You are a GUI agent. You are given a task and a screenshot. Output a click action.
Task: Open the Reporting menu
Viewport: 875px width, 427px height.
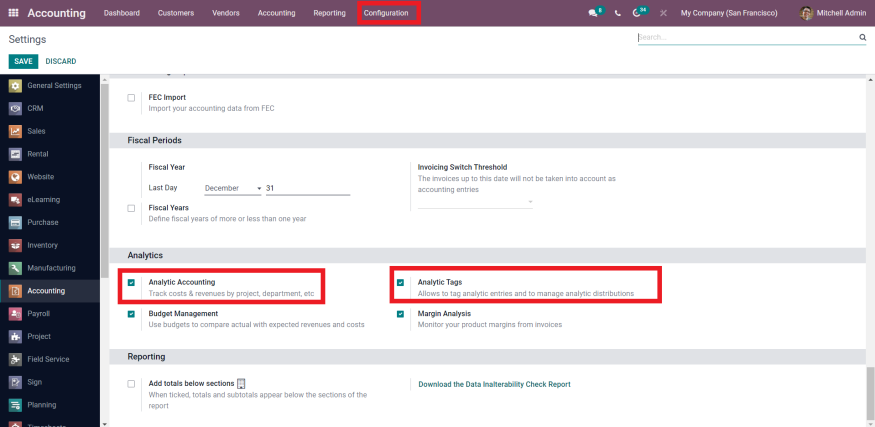tap(329, 13)
